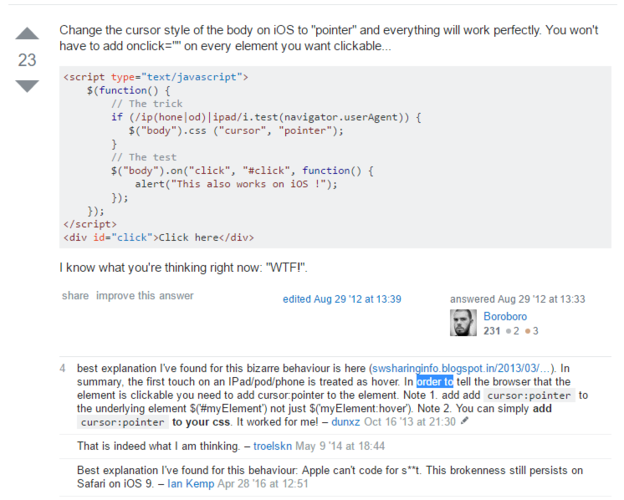This screenshot has height=500, width=624.
Task: Downvote the answer with the down arrow
Action: (x=27, y=86)
